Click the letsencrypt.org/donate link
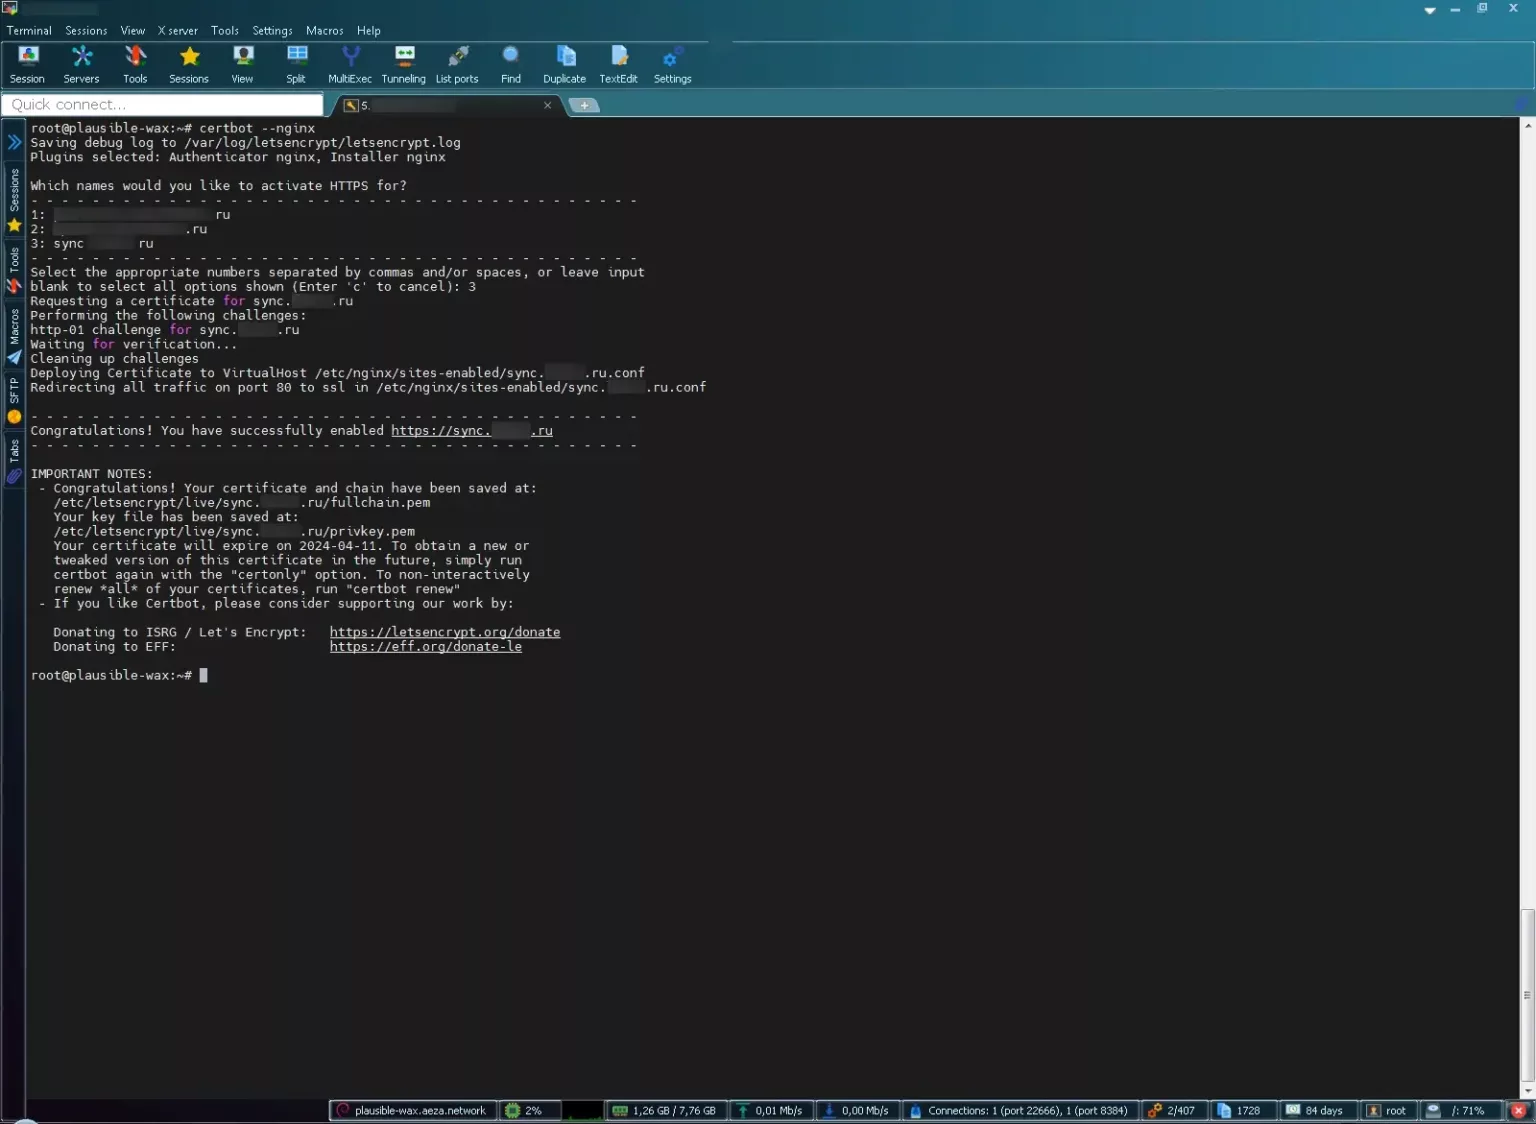 pyautogui.click(x=445, y=632)
